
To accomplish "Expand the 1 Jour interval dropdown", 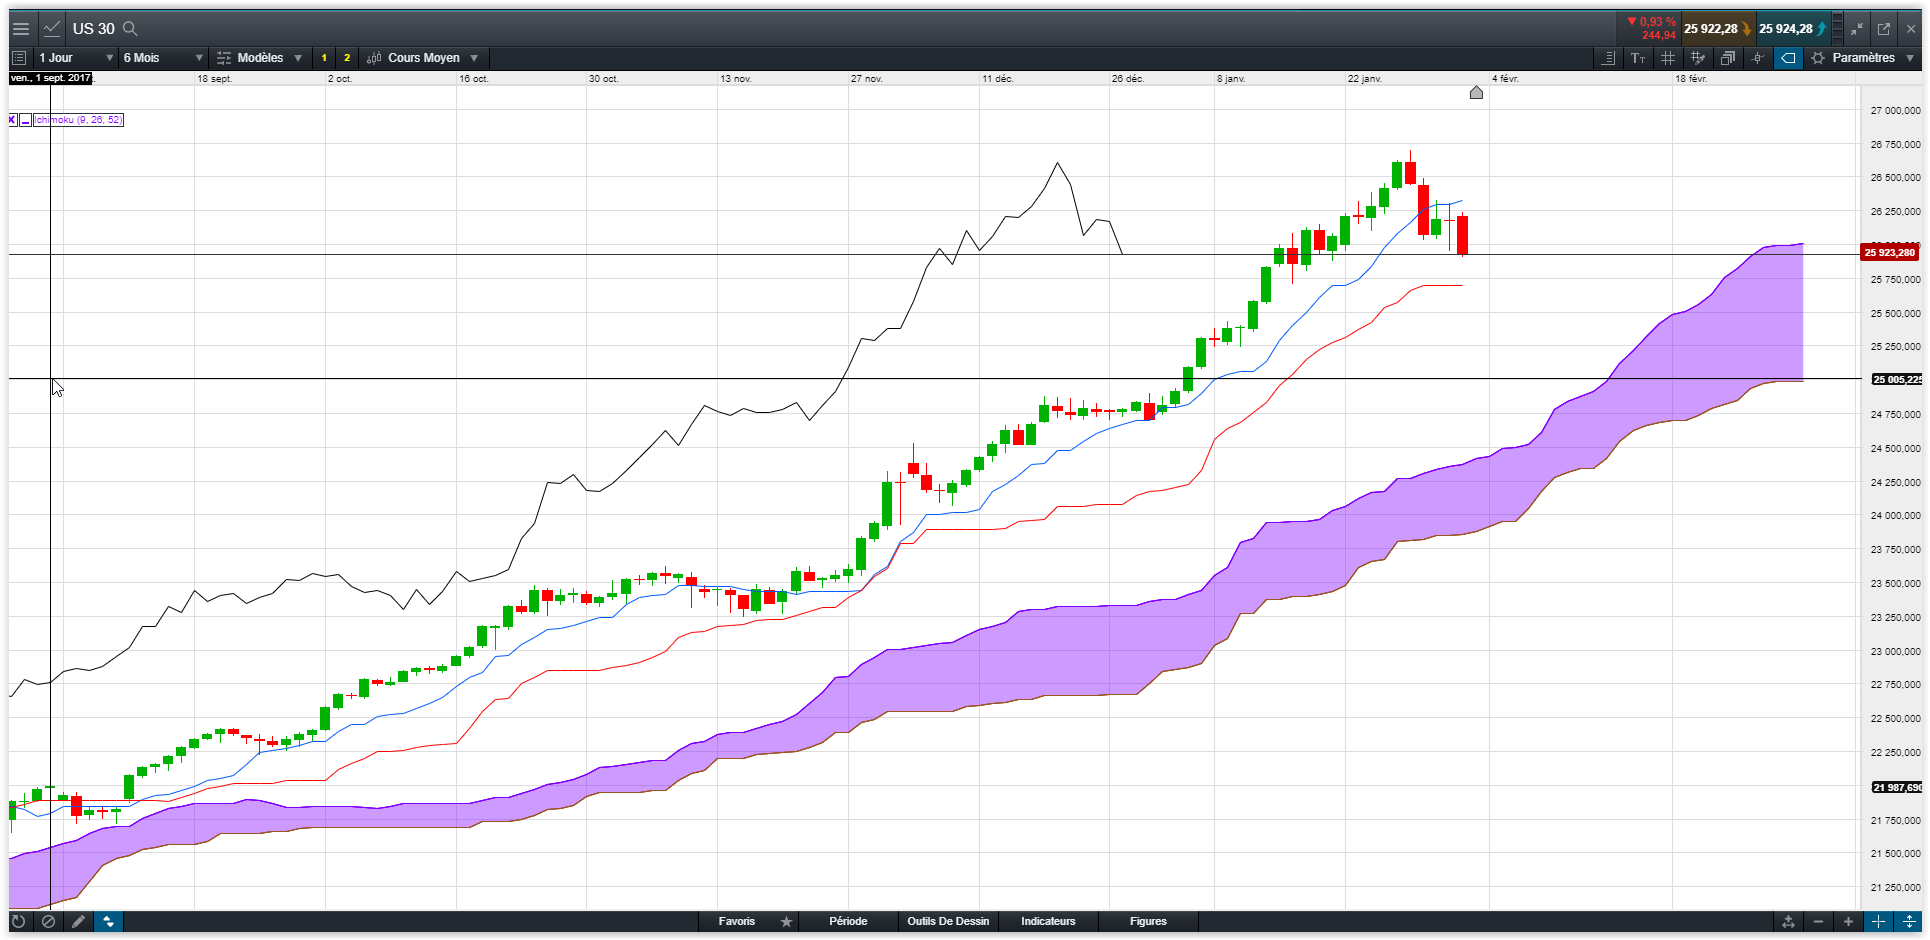I will [x=76, y=58].
